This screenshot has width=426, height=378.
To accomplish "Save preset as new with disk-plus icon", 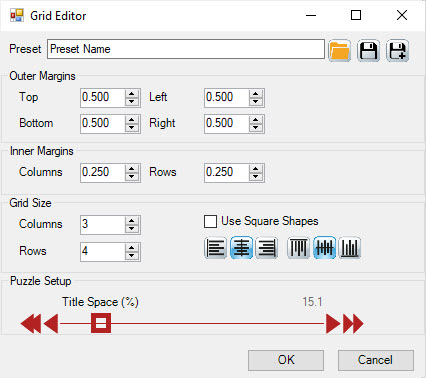I will tap(398, 51).
